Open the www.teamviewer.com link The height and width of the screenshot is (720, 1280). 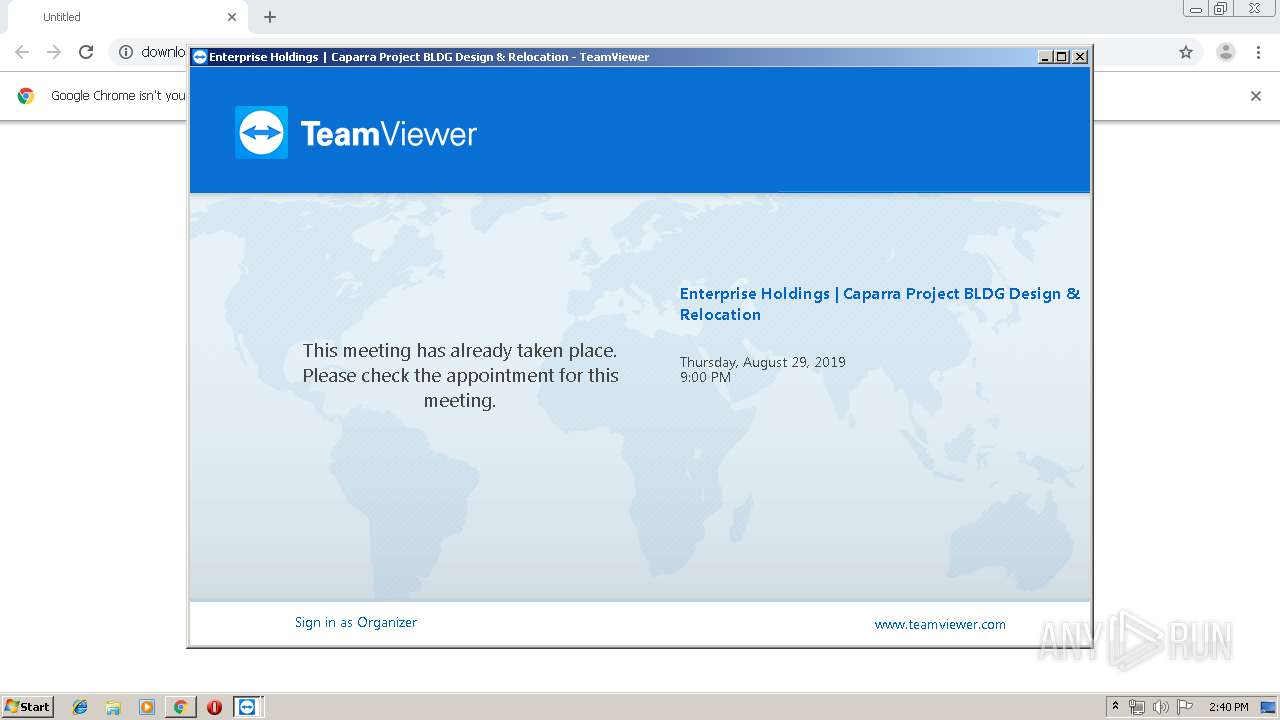(940, 624)
